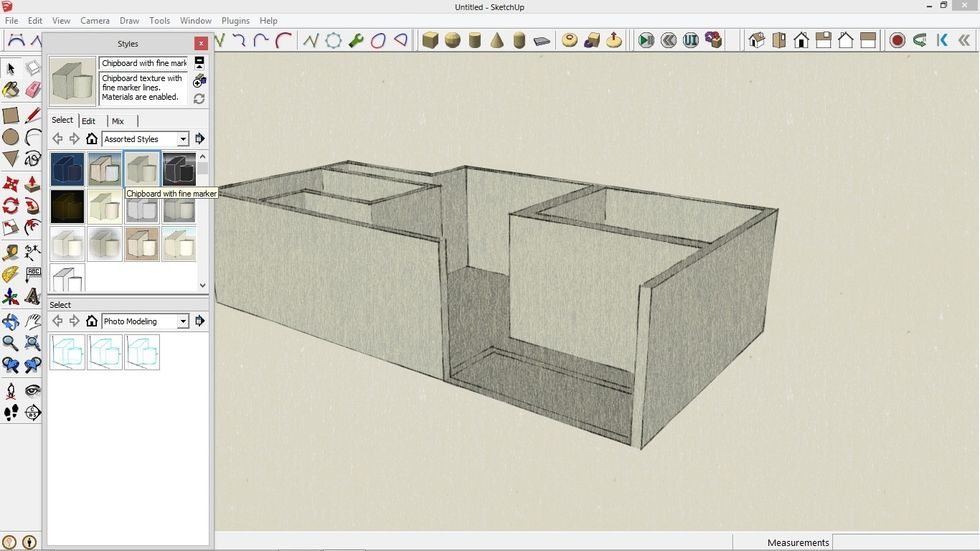Image resolution: width=980 pixels, height=551 pixels.
Task: Select the dark blue style thumbnail
Action: (x=67, y=170)
